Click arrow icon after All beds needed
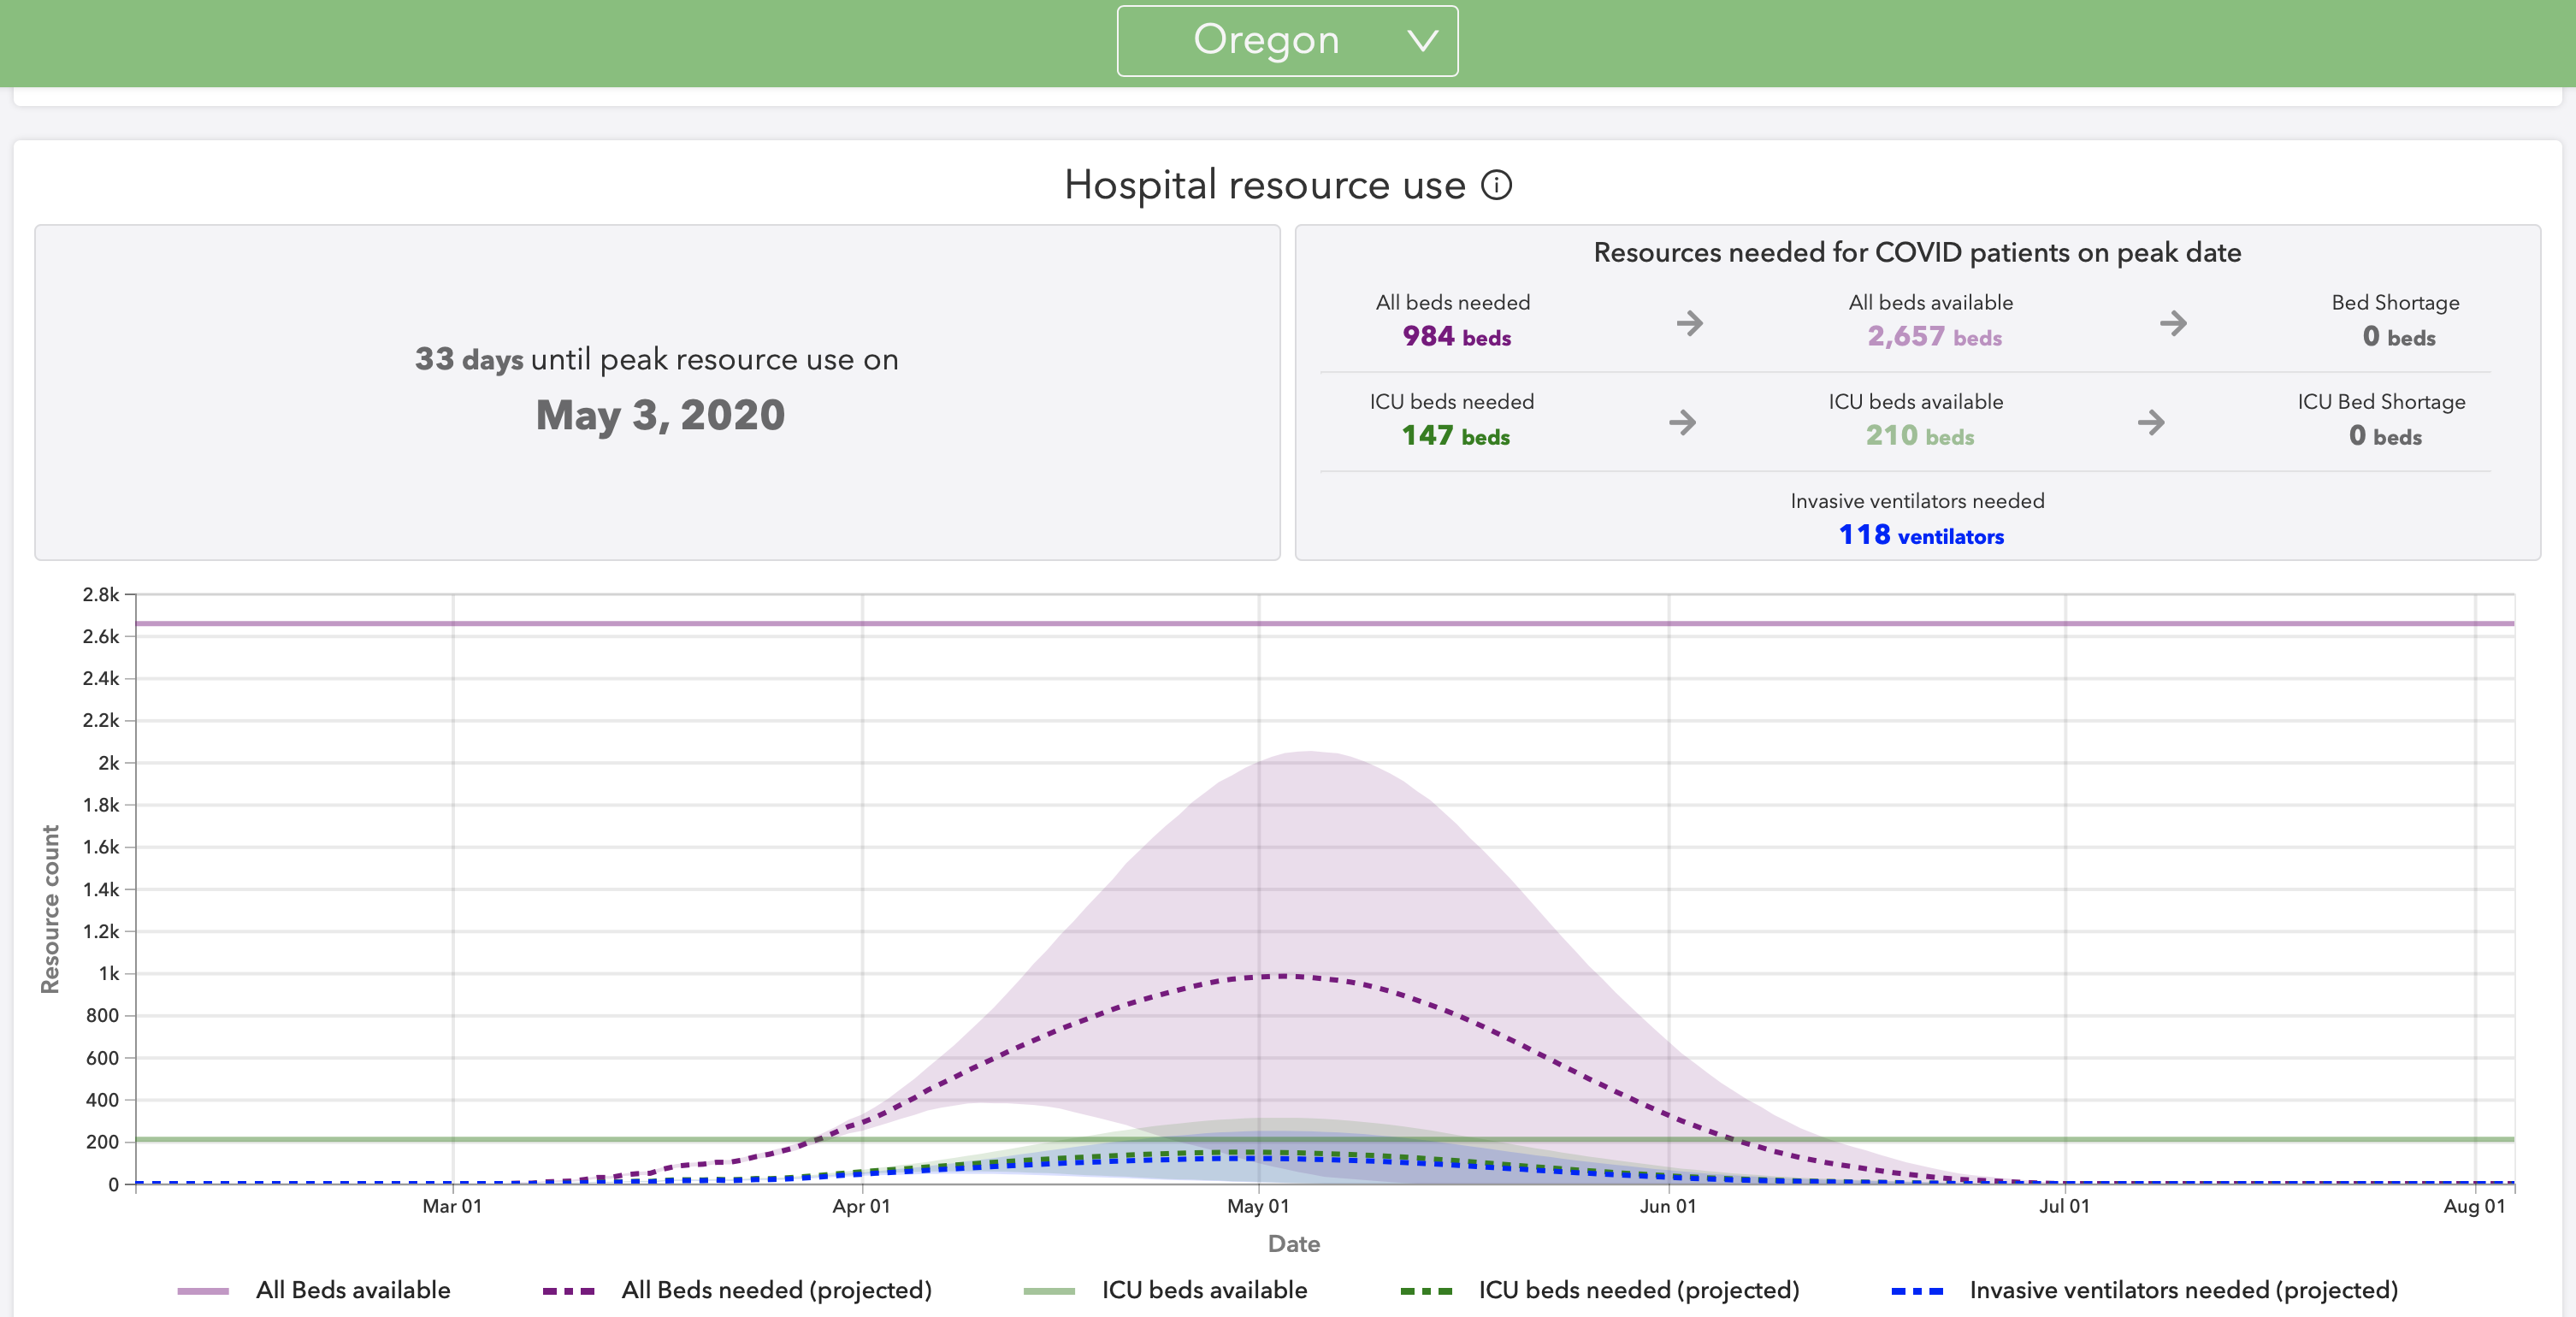The width and height of the screenshot is (2576, 1317). pyautogui.click(x=1689, y=323)
